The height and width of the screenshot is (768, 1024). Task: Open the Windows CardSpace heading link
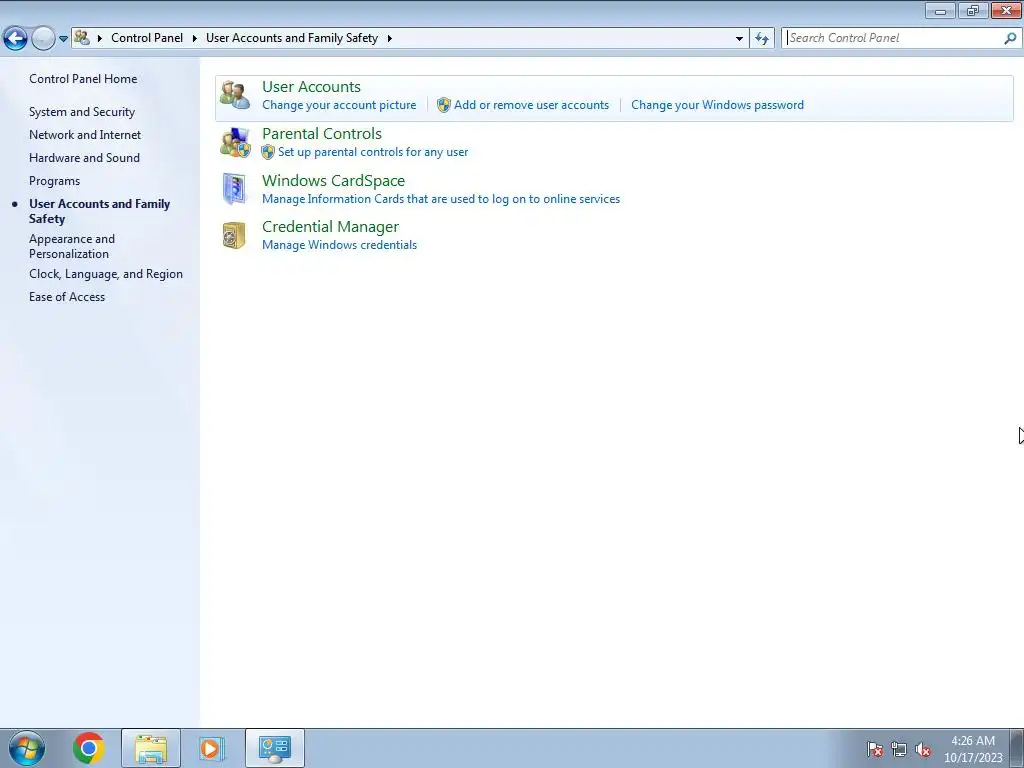pyautogui.click(x=333, y=181)
